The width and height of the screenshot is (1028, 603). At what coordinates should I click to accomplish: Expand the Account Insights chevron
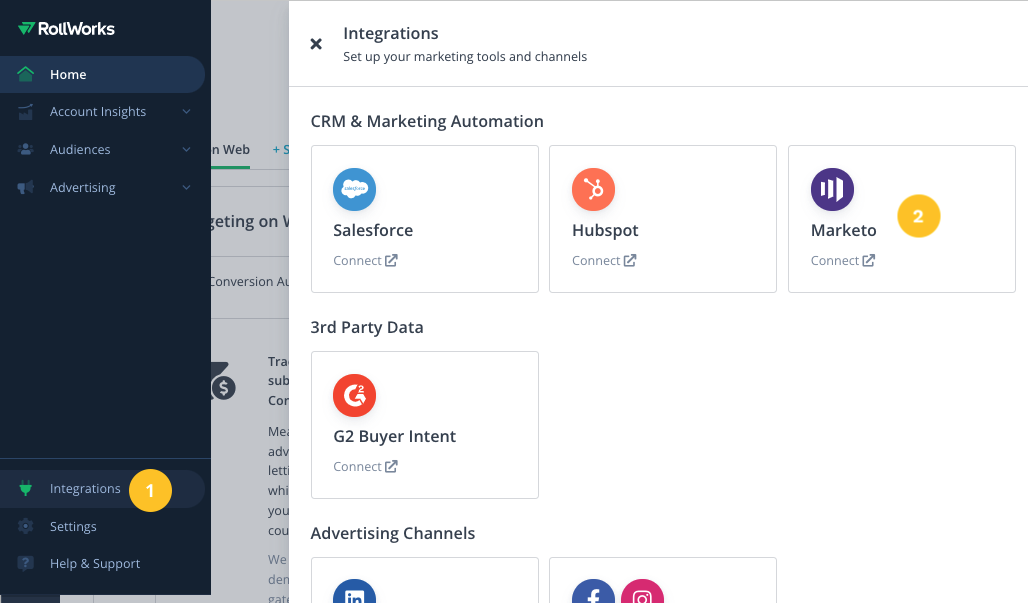[x=187, y=112]
